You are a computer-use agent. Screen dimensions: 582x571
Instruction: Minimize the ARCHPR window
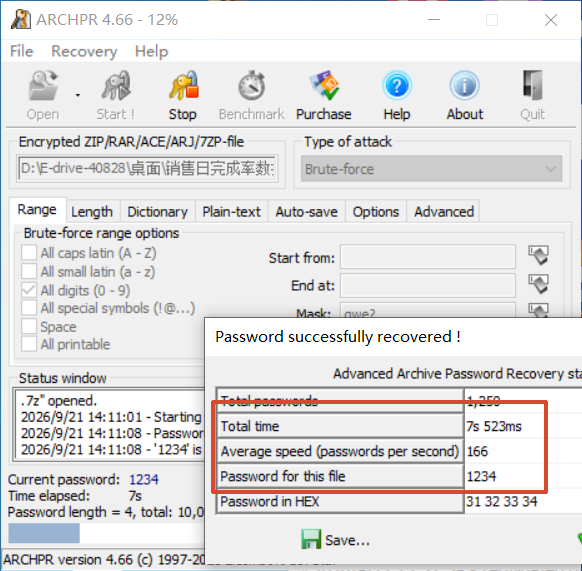pyautogui.click(x=434, y=19)
